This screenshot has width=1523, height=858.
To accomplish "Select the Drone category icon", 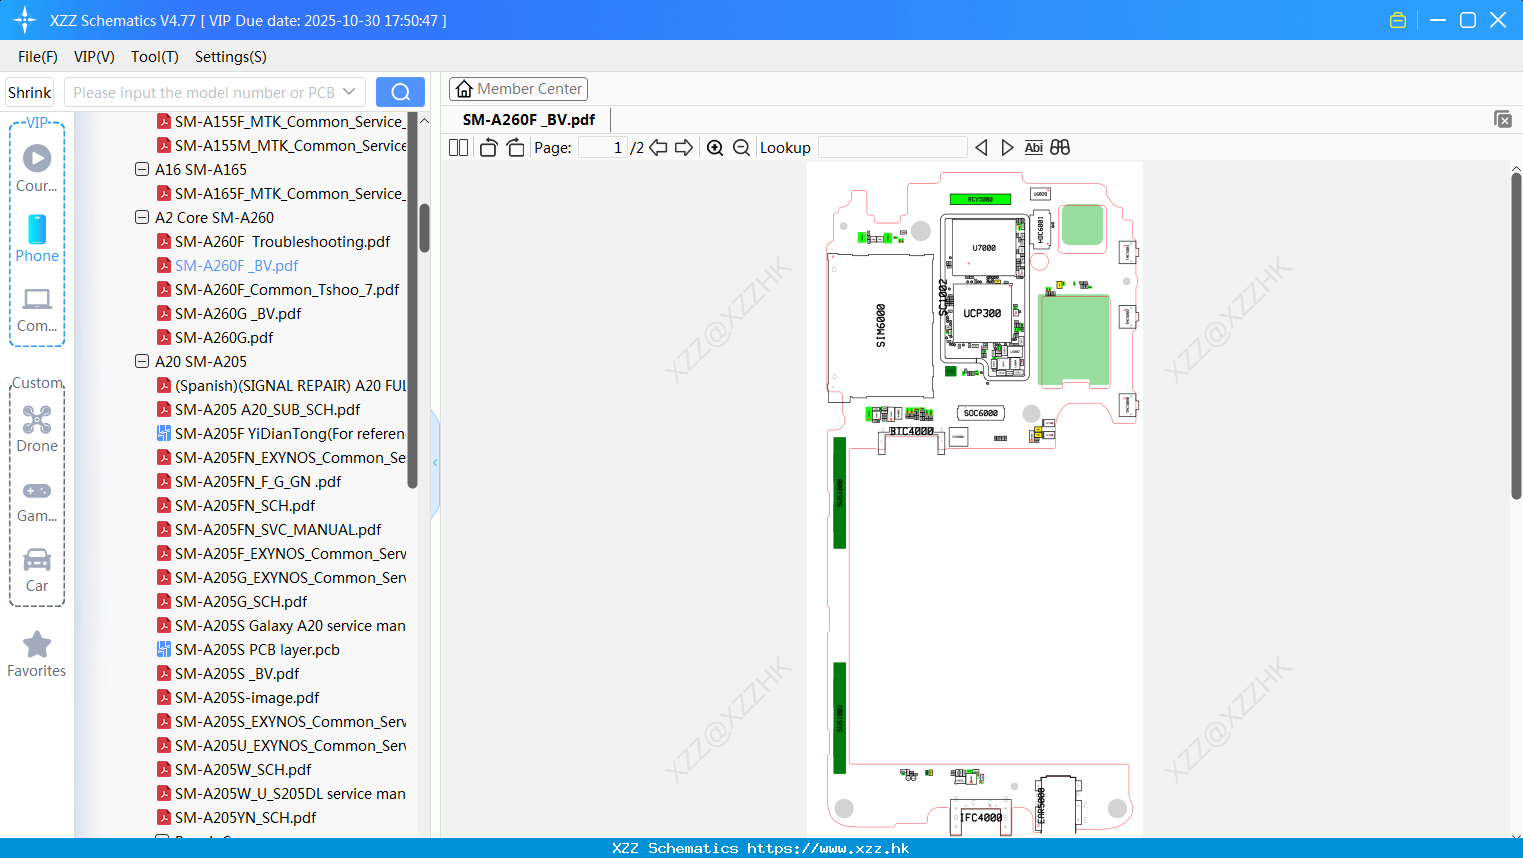I will tap(37, 429).
